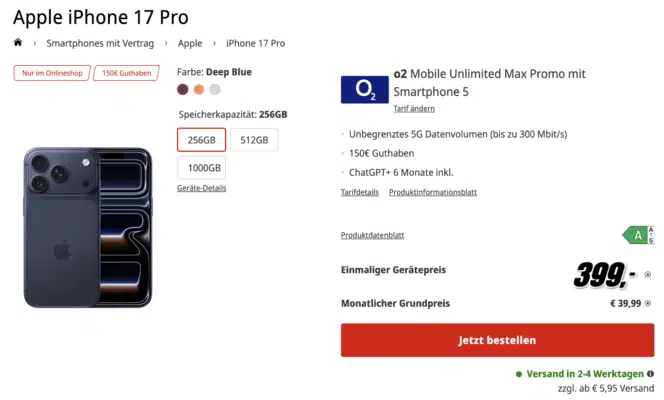Select the orange color swatch
Screen dimensions: 664x400
point(199,89)
